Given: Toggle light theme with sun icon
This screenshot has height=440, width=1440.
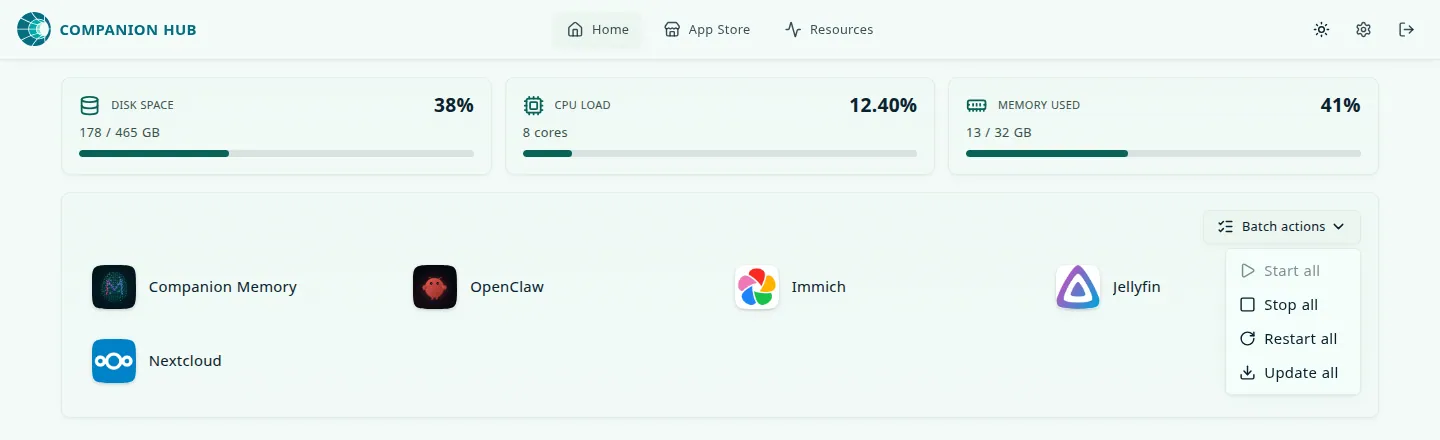Looking at the screenshot, I should coord(1322,30).
